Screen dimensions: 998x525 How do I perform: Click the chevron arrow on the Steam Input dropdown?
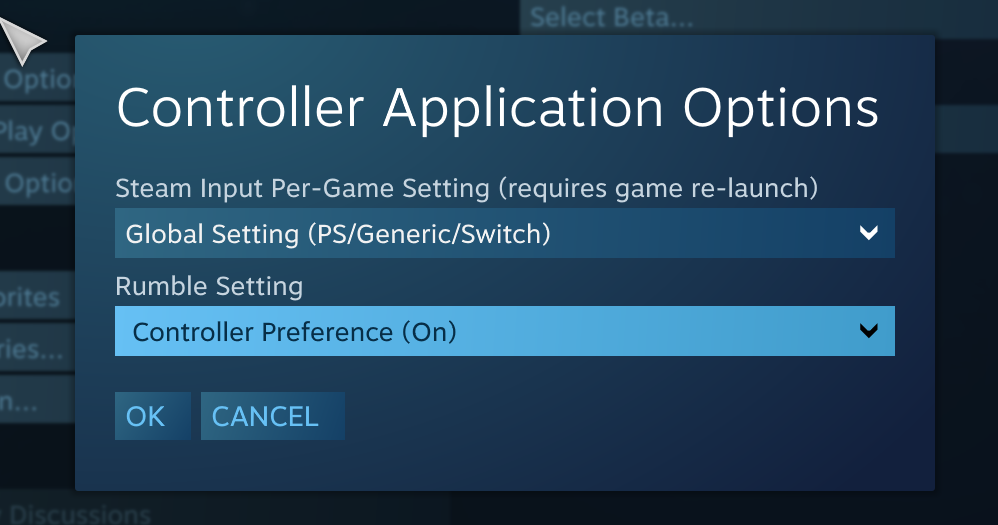(868, 234)
